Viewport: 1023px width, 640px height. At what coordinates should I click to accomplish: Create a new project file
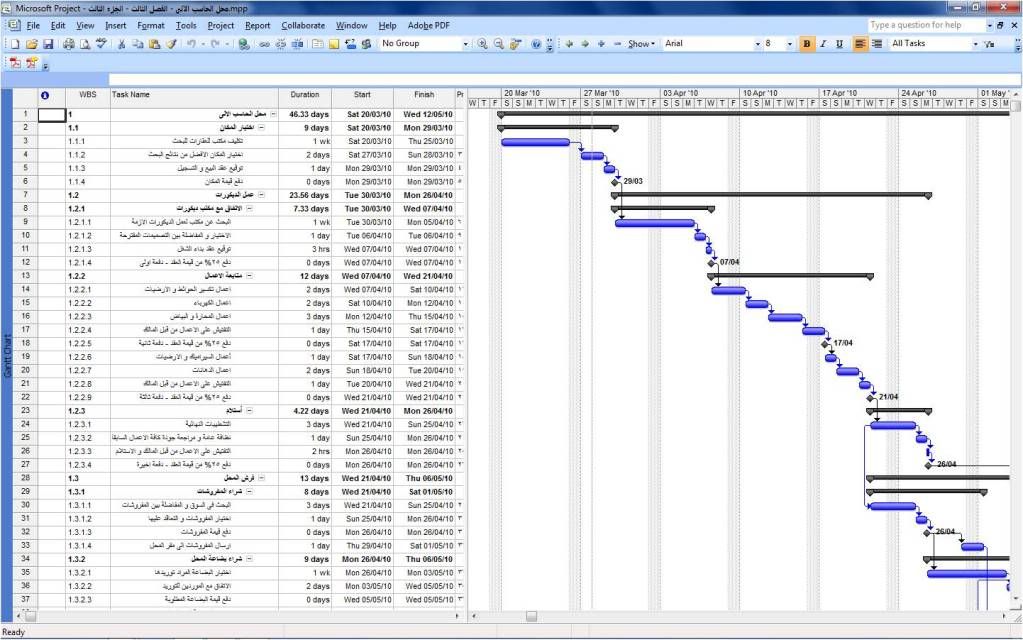(x=14, y=44)
